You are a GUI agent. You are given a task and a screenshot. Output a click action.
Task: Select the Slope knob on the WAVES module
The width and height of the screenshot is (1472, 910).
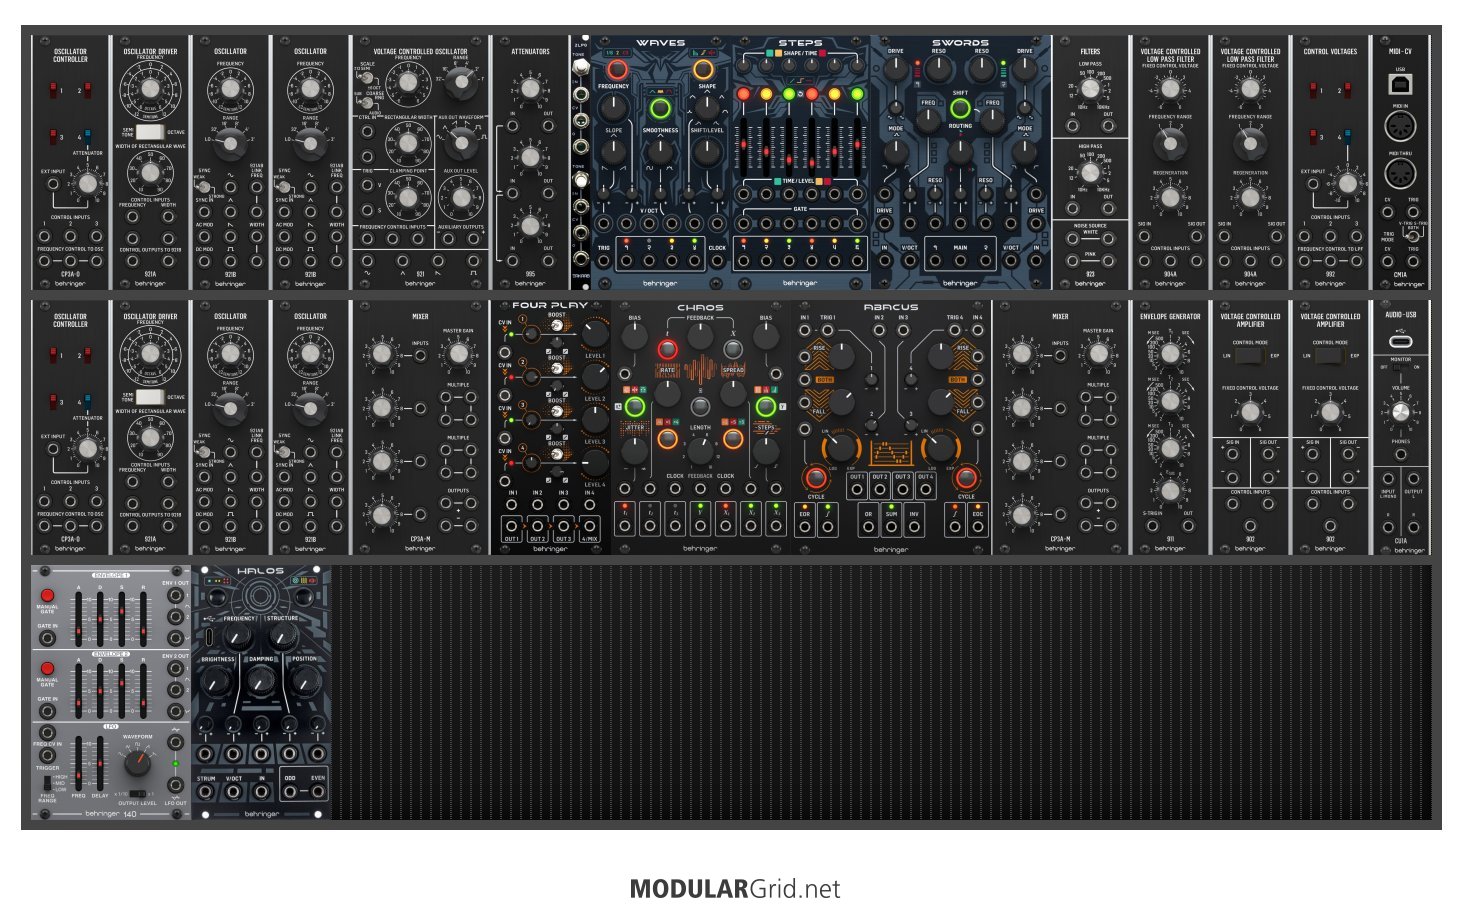click(614, 152)
